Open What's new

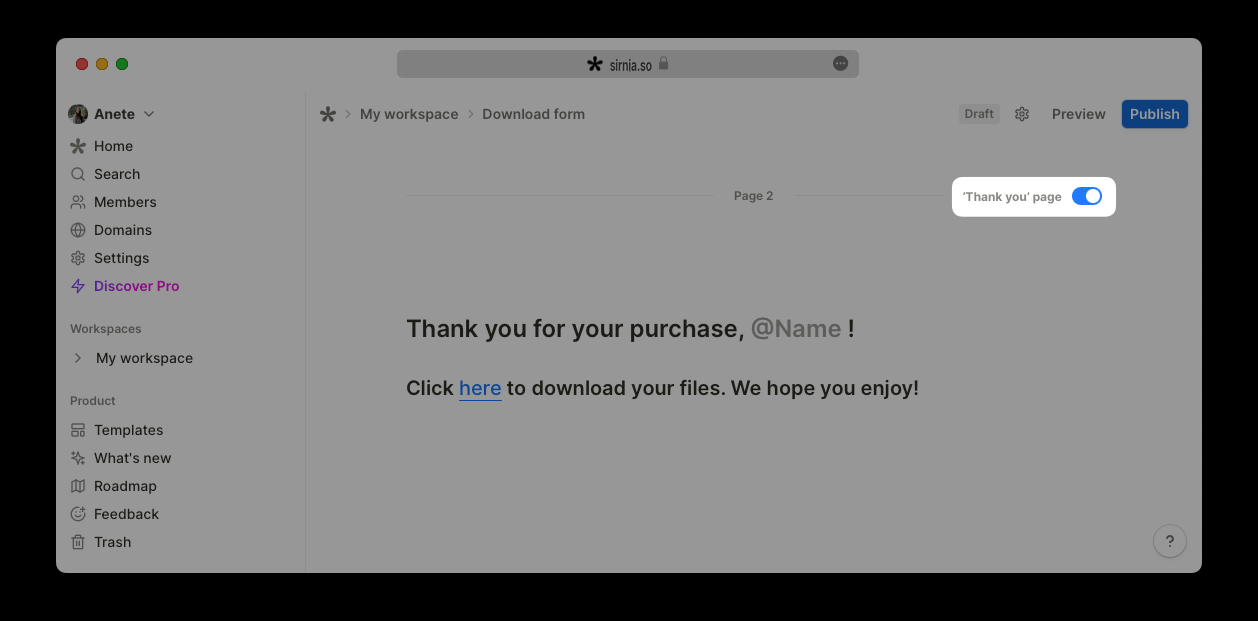tap(133, 458)
